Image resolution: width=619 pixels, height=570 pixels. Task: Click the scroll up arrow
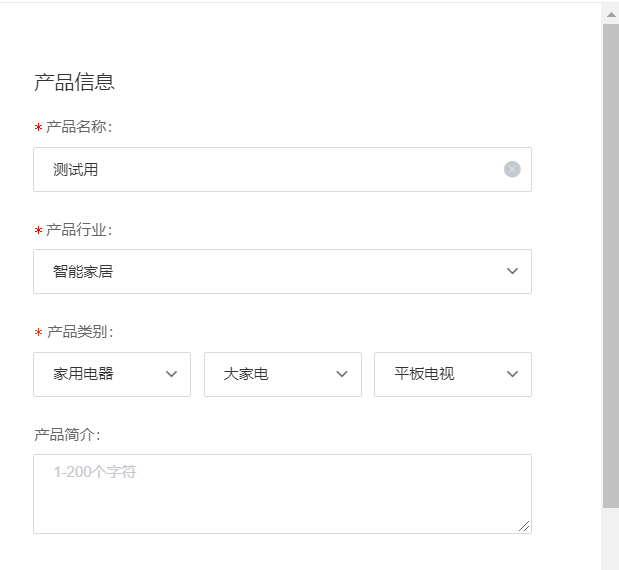pyautogui.click(x=610, y=13)
